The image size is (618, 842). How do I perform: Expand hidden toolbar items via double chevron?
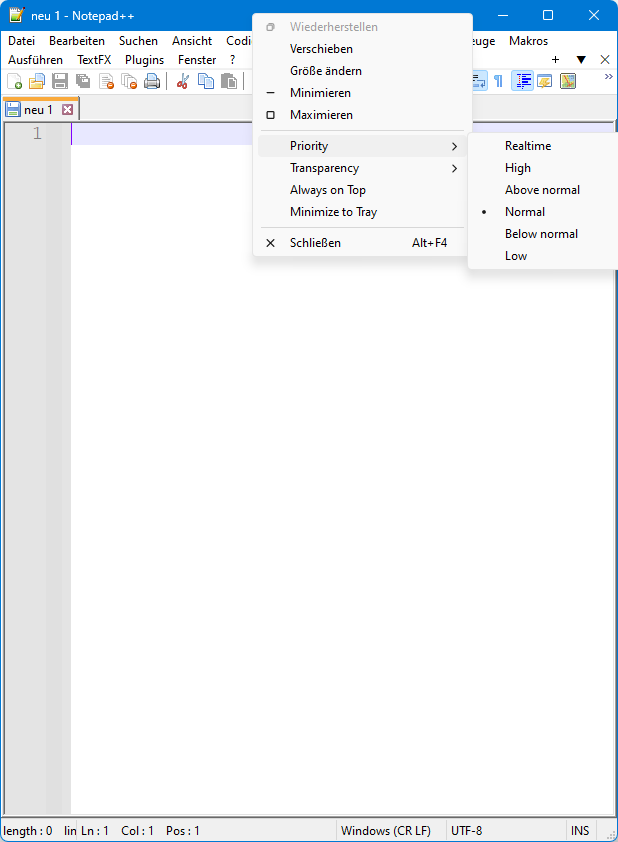coord(608,77)
